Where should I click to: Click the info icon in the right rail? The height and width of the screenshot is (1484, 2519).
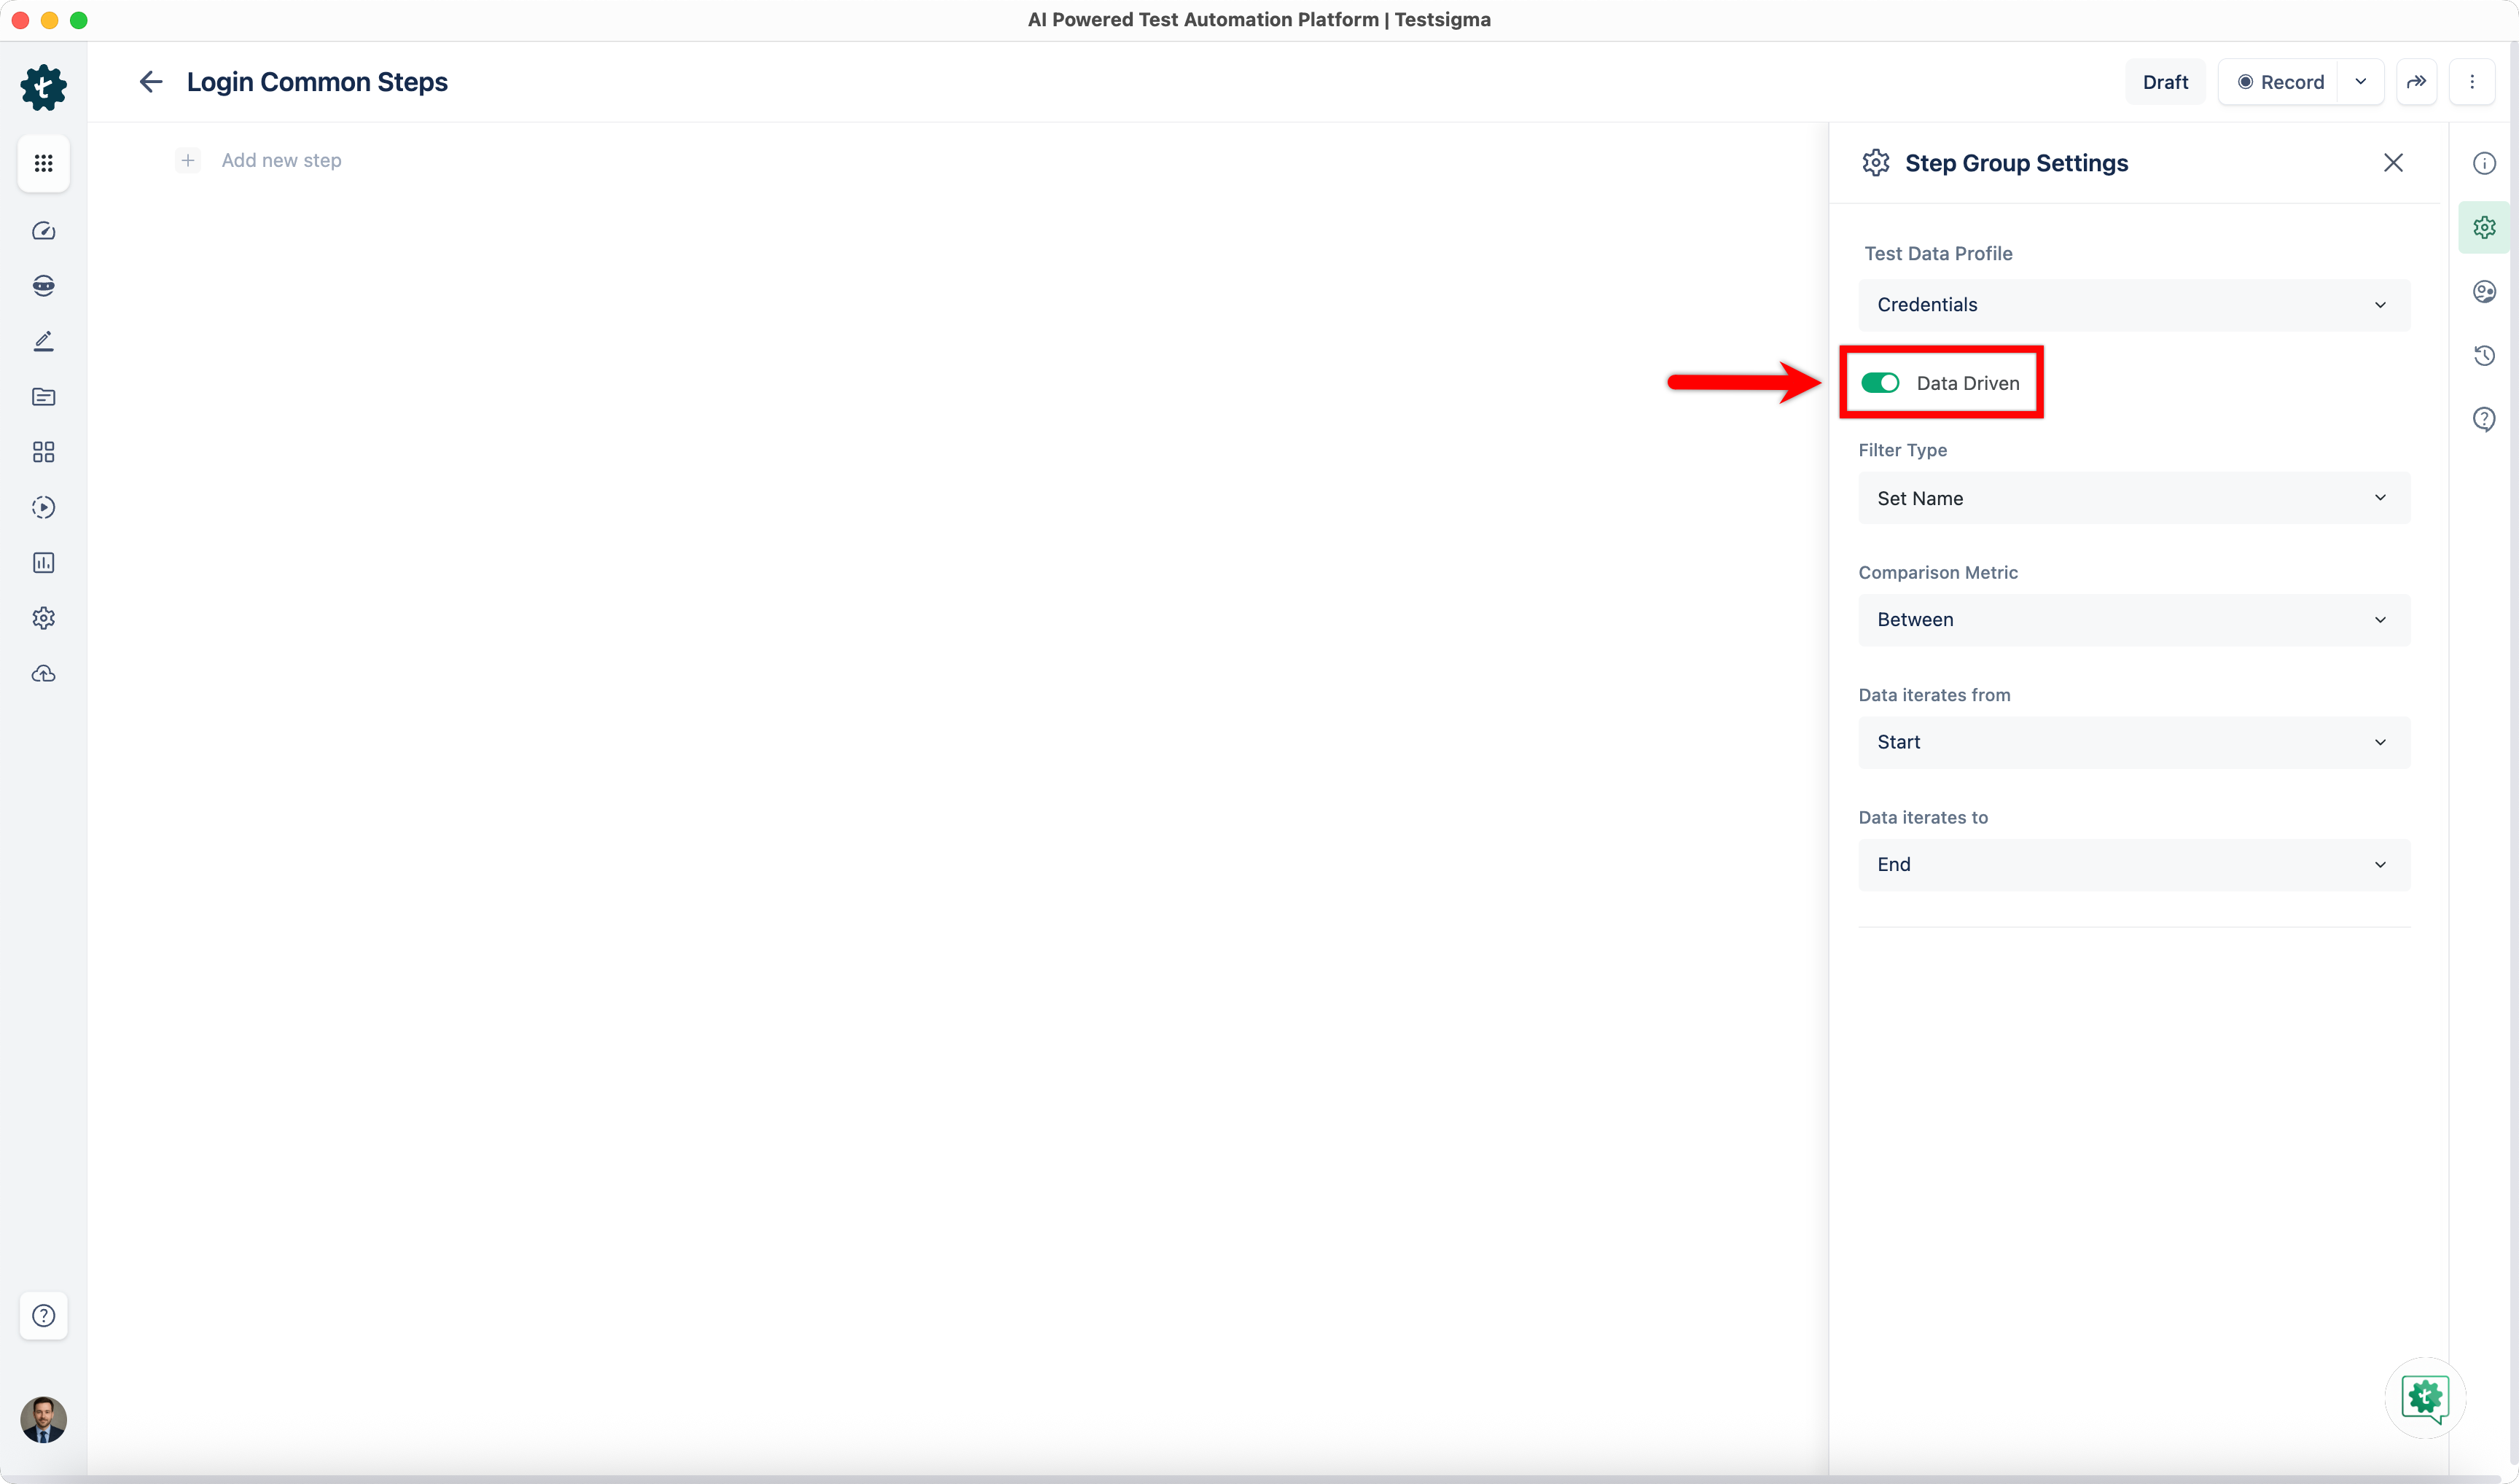point(2484,163)
